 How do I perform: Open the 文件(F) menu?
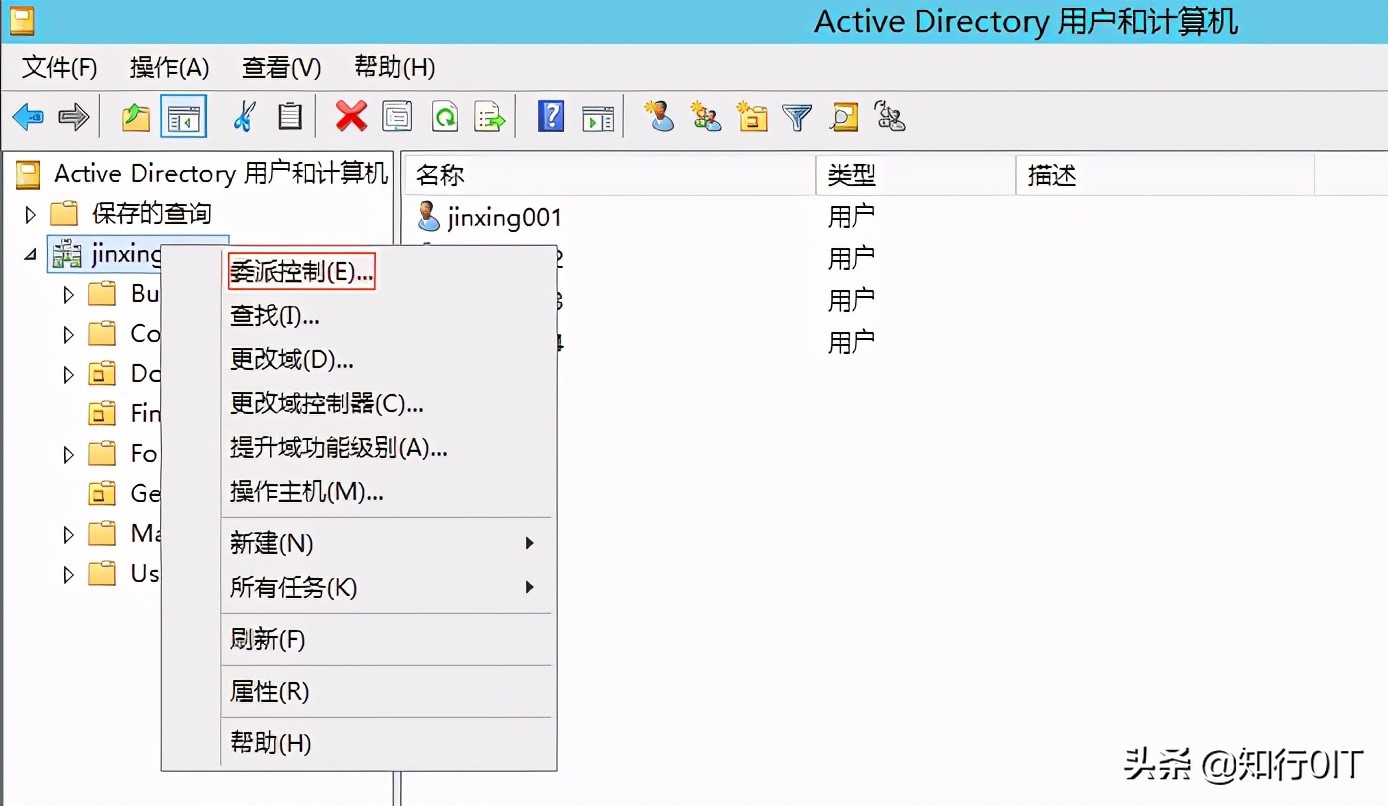(60, 67)
